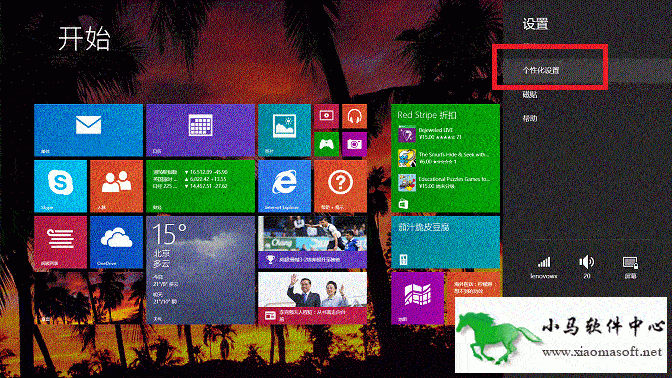Open the Mail tile
The height and width of the screenshot is (378, 672).
[x=88, y=130]
